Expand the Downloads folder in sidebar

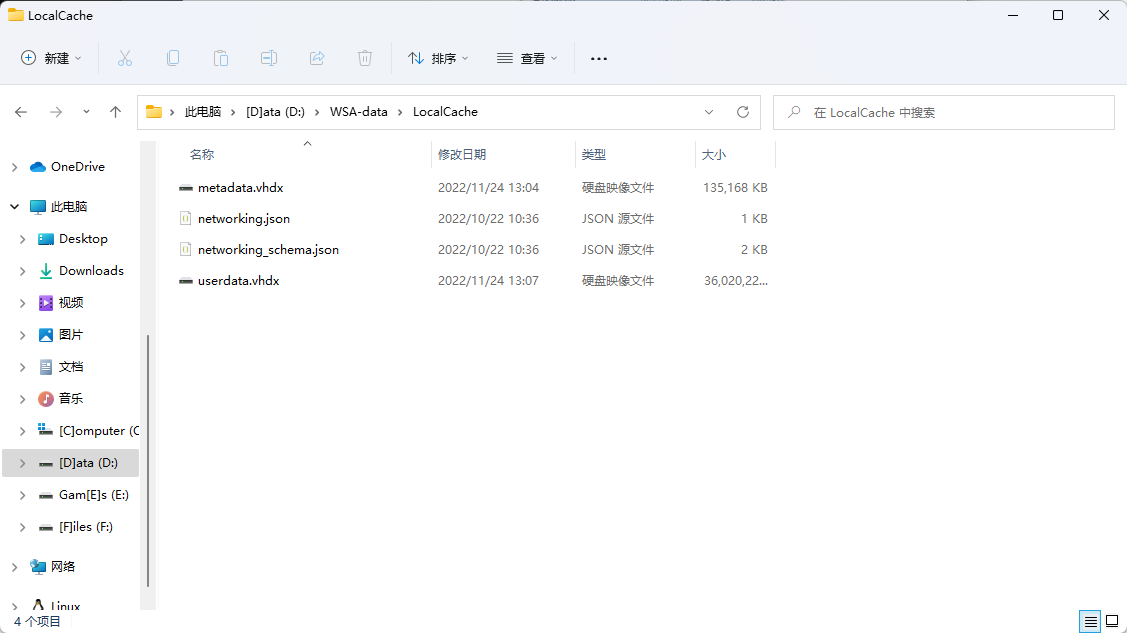point(23,271)
